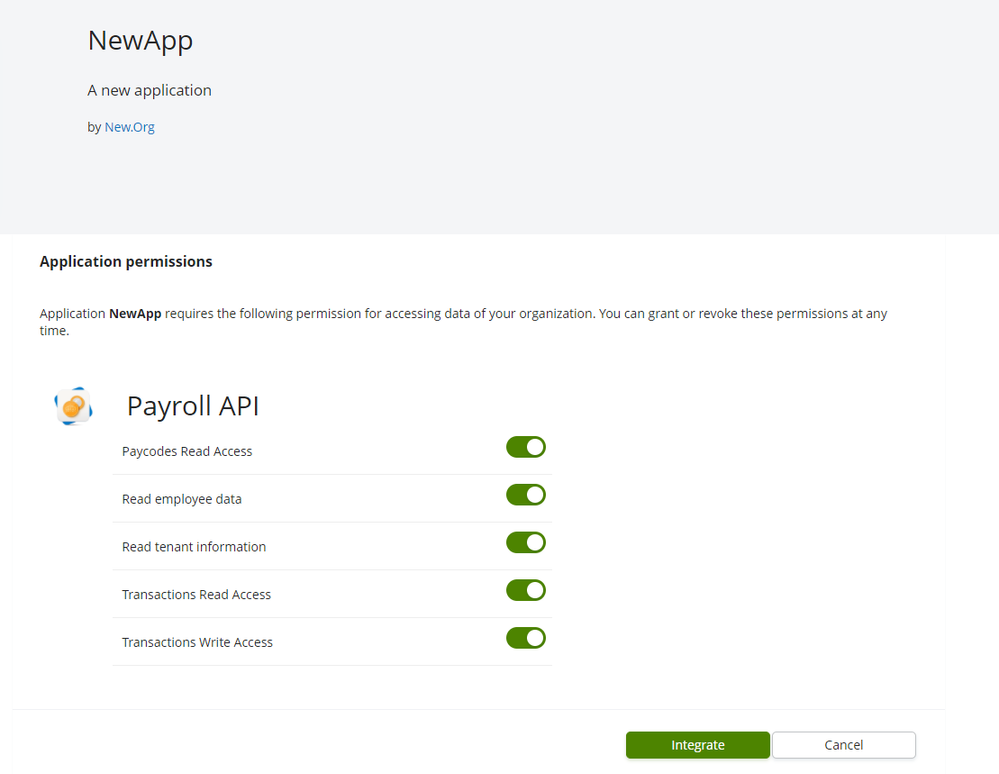Disable the Read tenant information permission

coord(525,542)
